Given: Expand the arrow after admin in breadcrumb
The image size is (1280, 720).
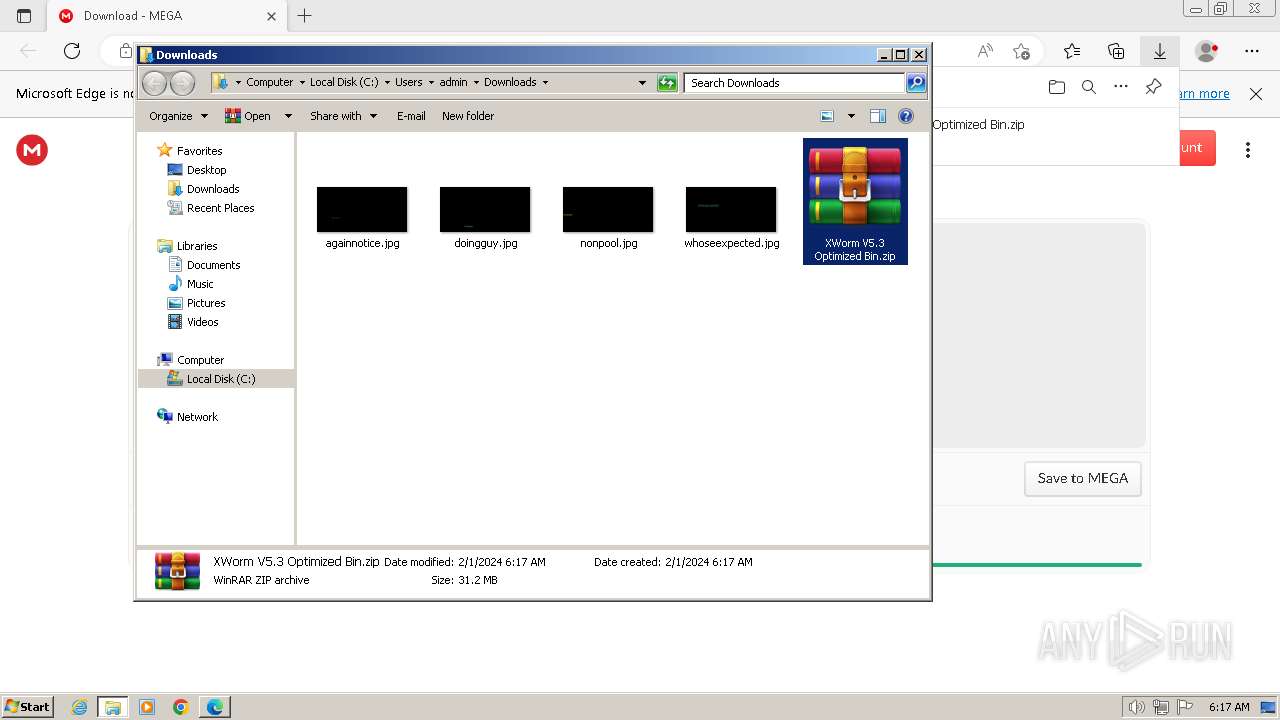Looking at the screenshot, I should coord(476,83).
